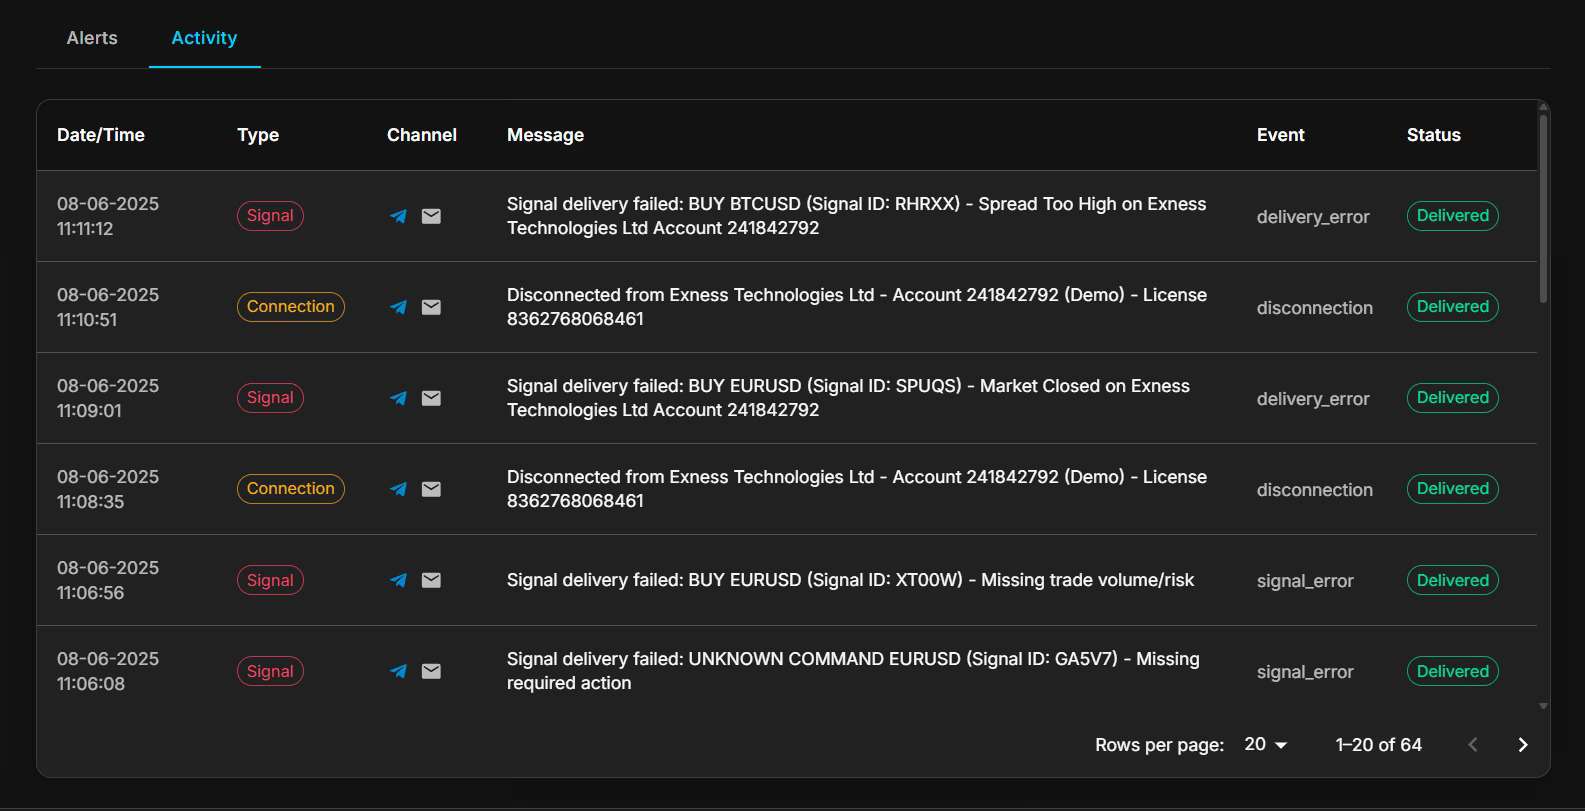Click the Rows per page label
This screenshot has height=811, width=1585.
[x=1160, y=745]
